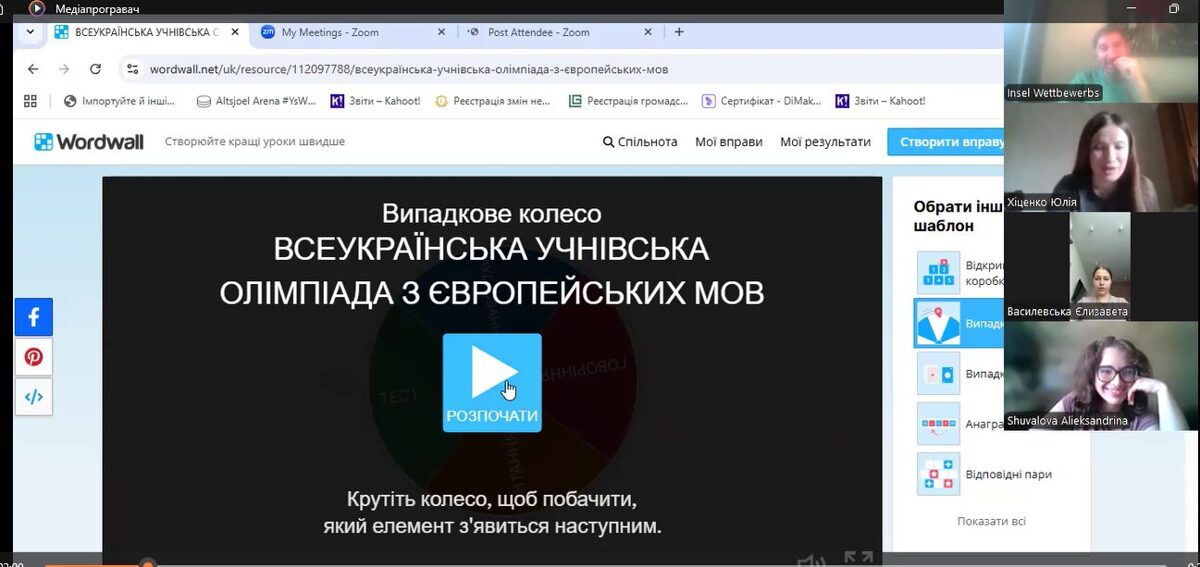Viewport: 1200px width, 567px height.
Task: Share the activity on Facebook
Action: 33,317
